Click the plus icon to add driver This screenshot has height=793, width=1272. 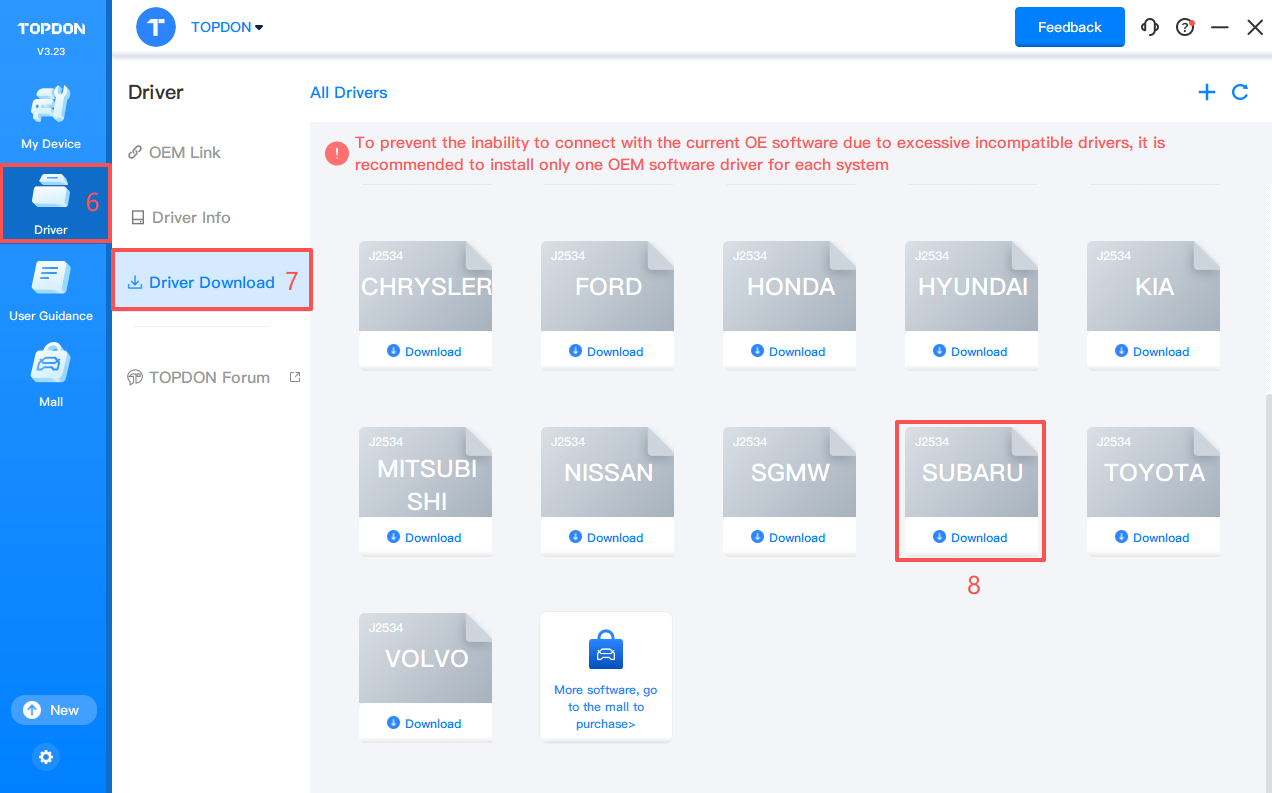pyautogui.click(x=1207, y=92)
